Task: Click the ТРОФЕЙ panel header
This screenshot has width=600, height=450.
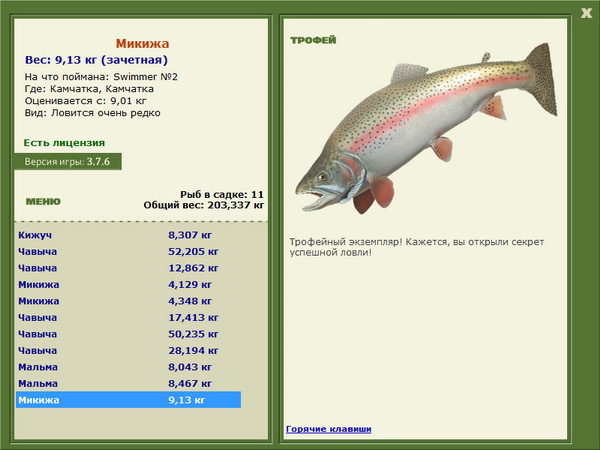Action: tap(312, 40)
